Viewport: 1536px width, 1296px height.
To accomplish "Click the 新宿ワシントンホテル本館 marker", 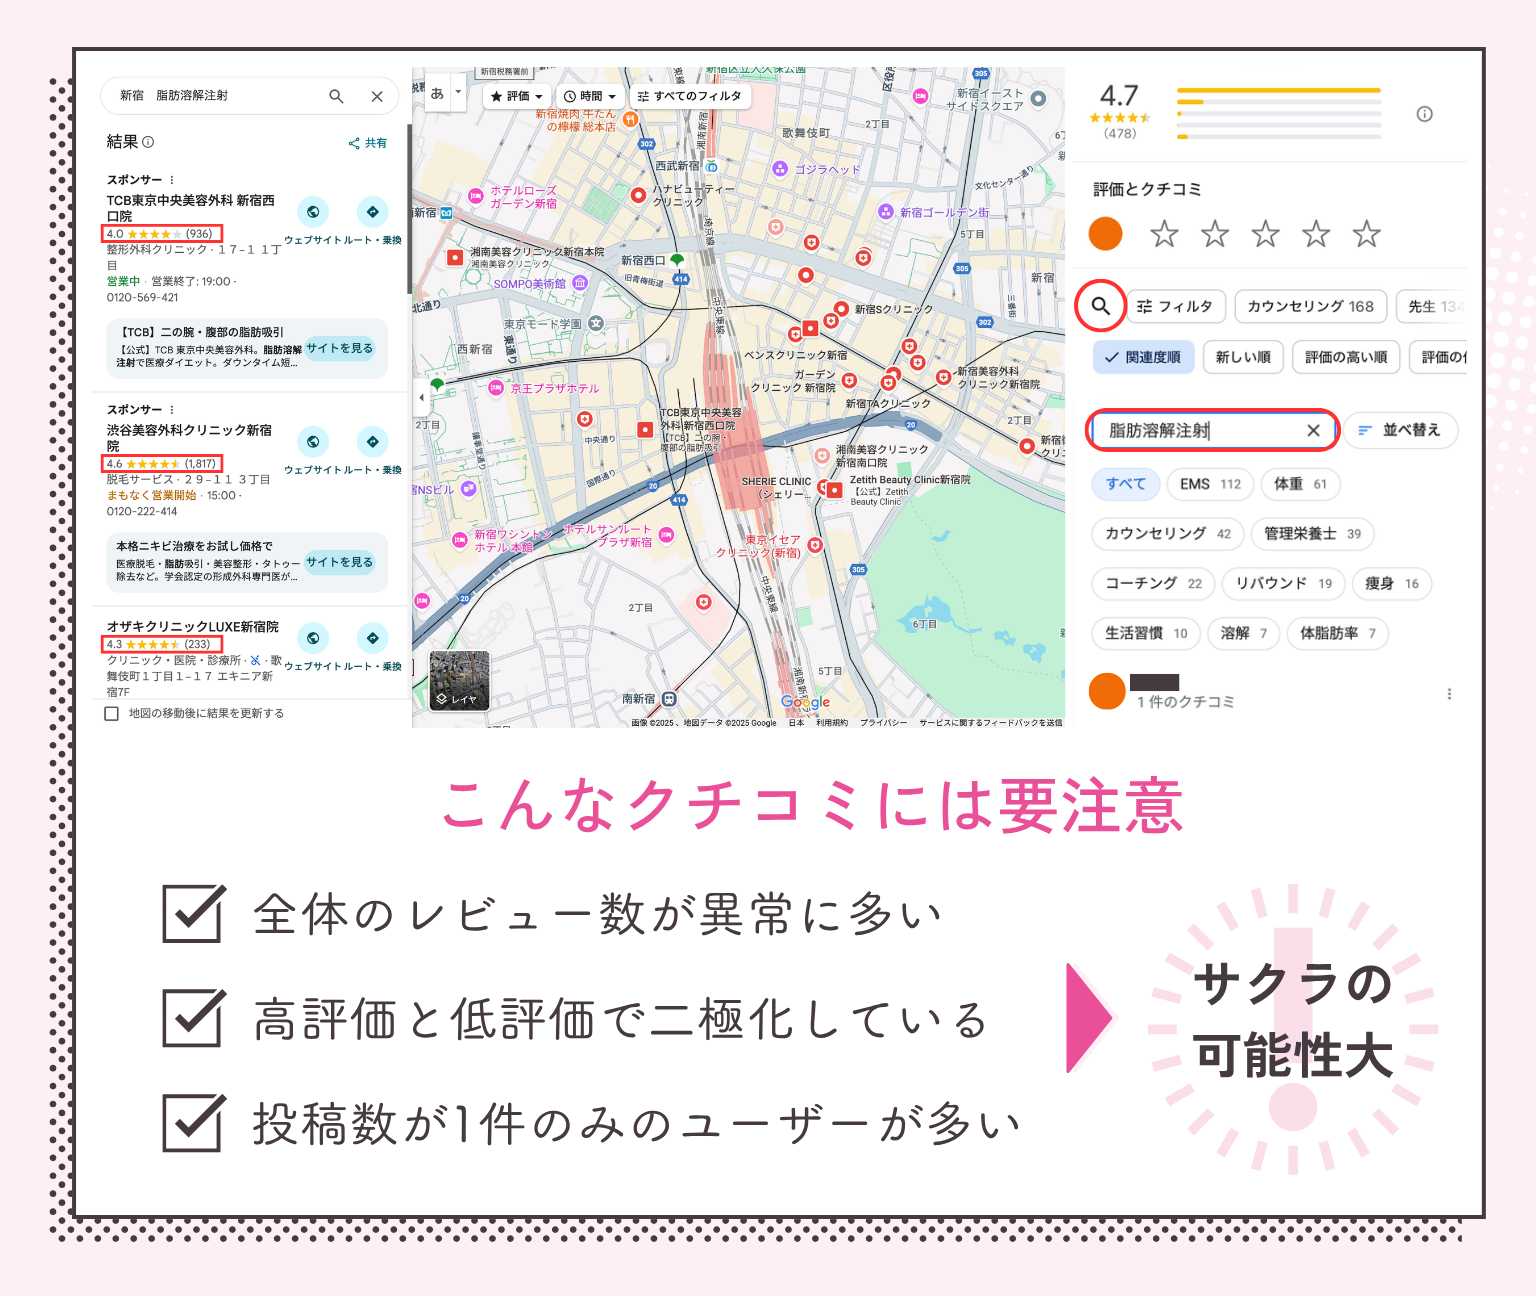I will (460, 540).
